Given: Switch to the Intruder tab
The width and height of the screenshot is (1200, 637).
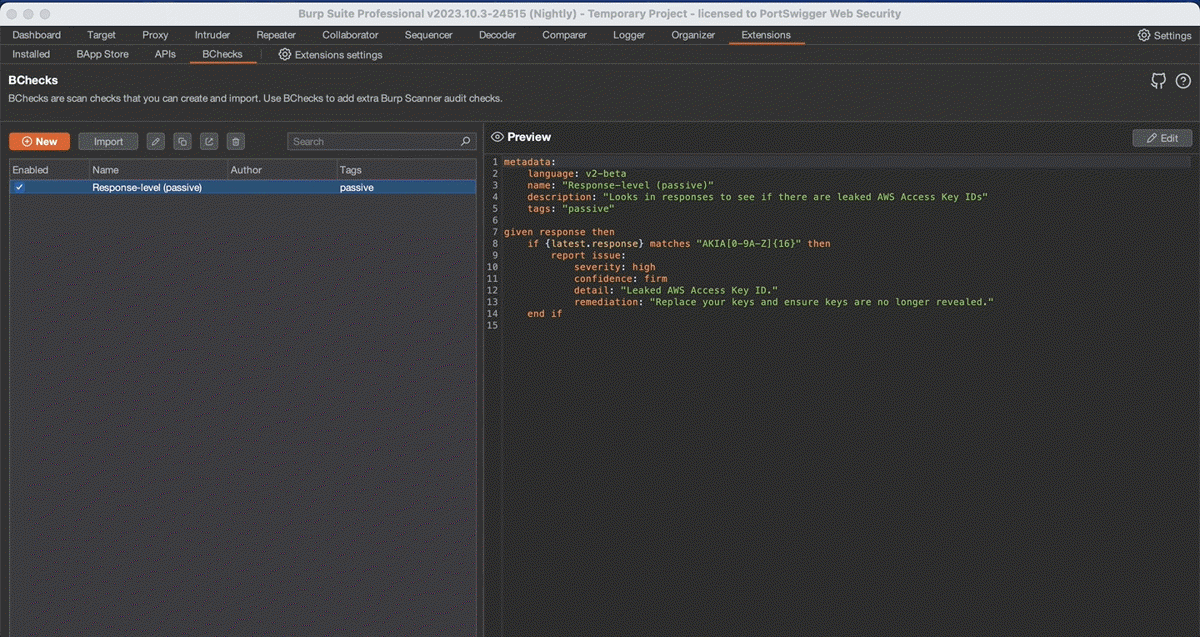Looking at the screenshot, I should click(x=212, y=35).
